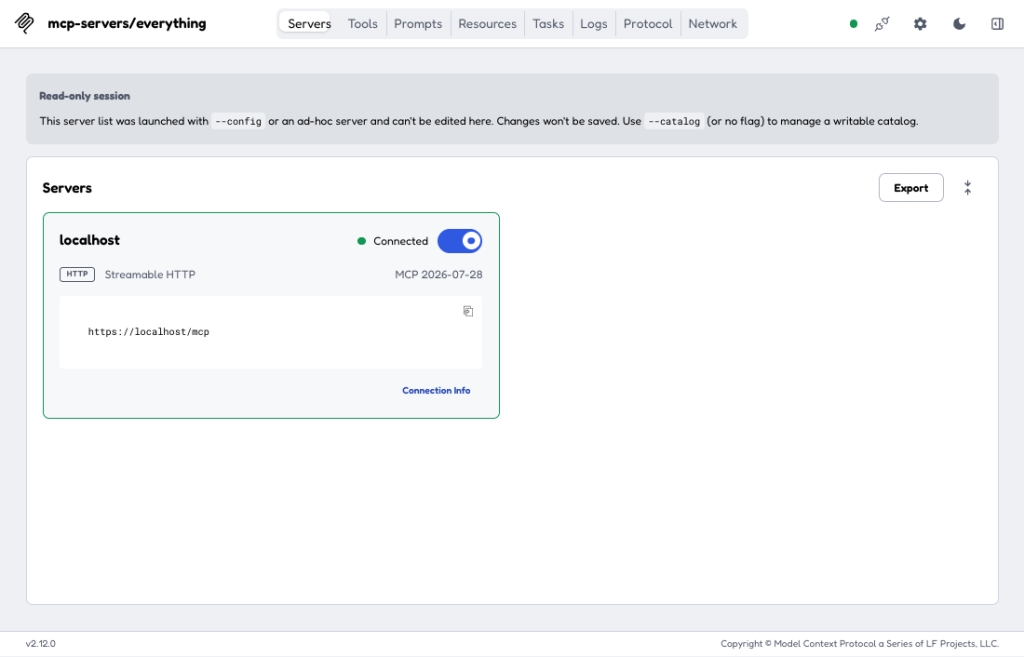Open the Tools tab
This screenshot has height=657, width=1024.
click(362, 24)
